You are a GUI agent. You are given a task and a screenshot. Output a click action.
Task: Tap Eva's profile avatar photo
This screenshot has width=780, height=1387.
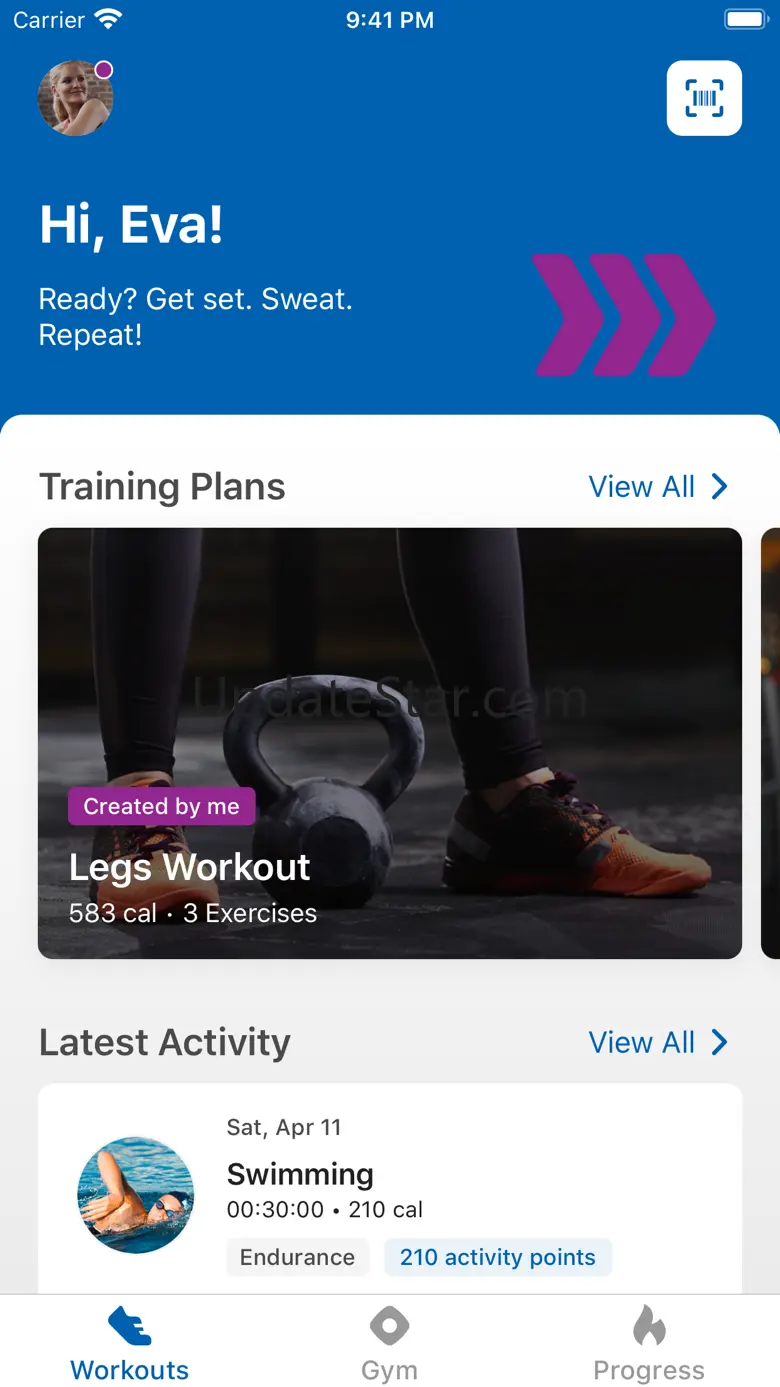click(75, 98)
